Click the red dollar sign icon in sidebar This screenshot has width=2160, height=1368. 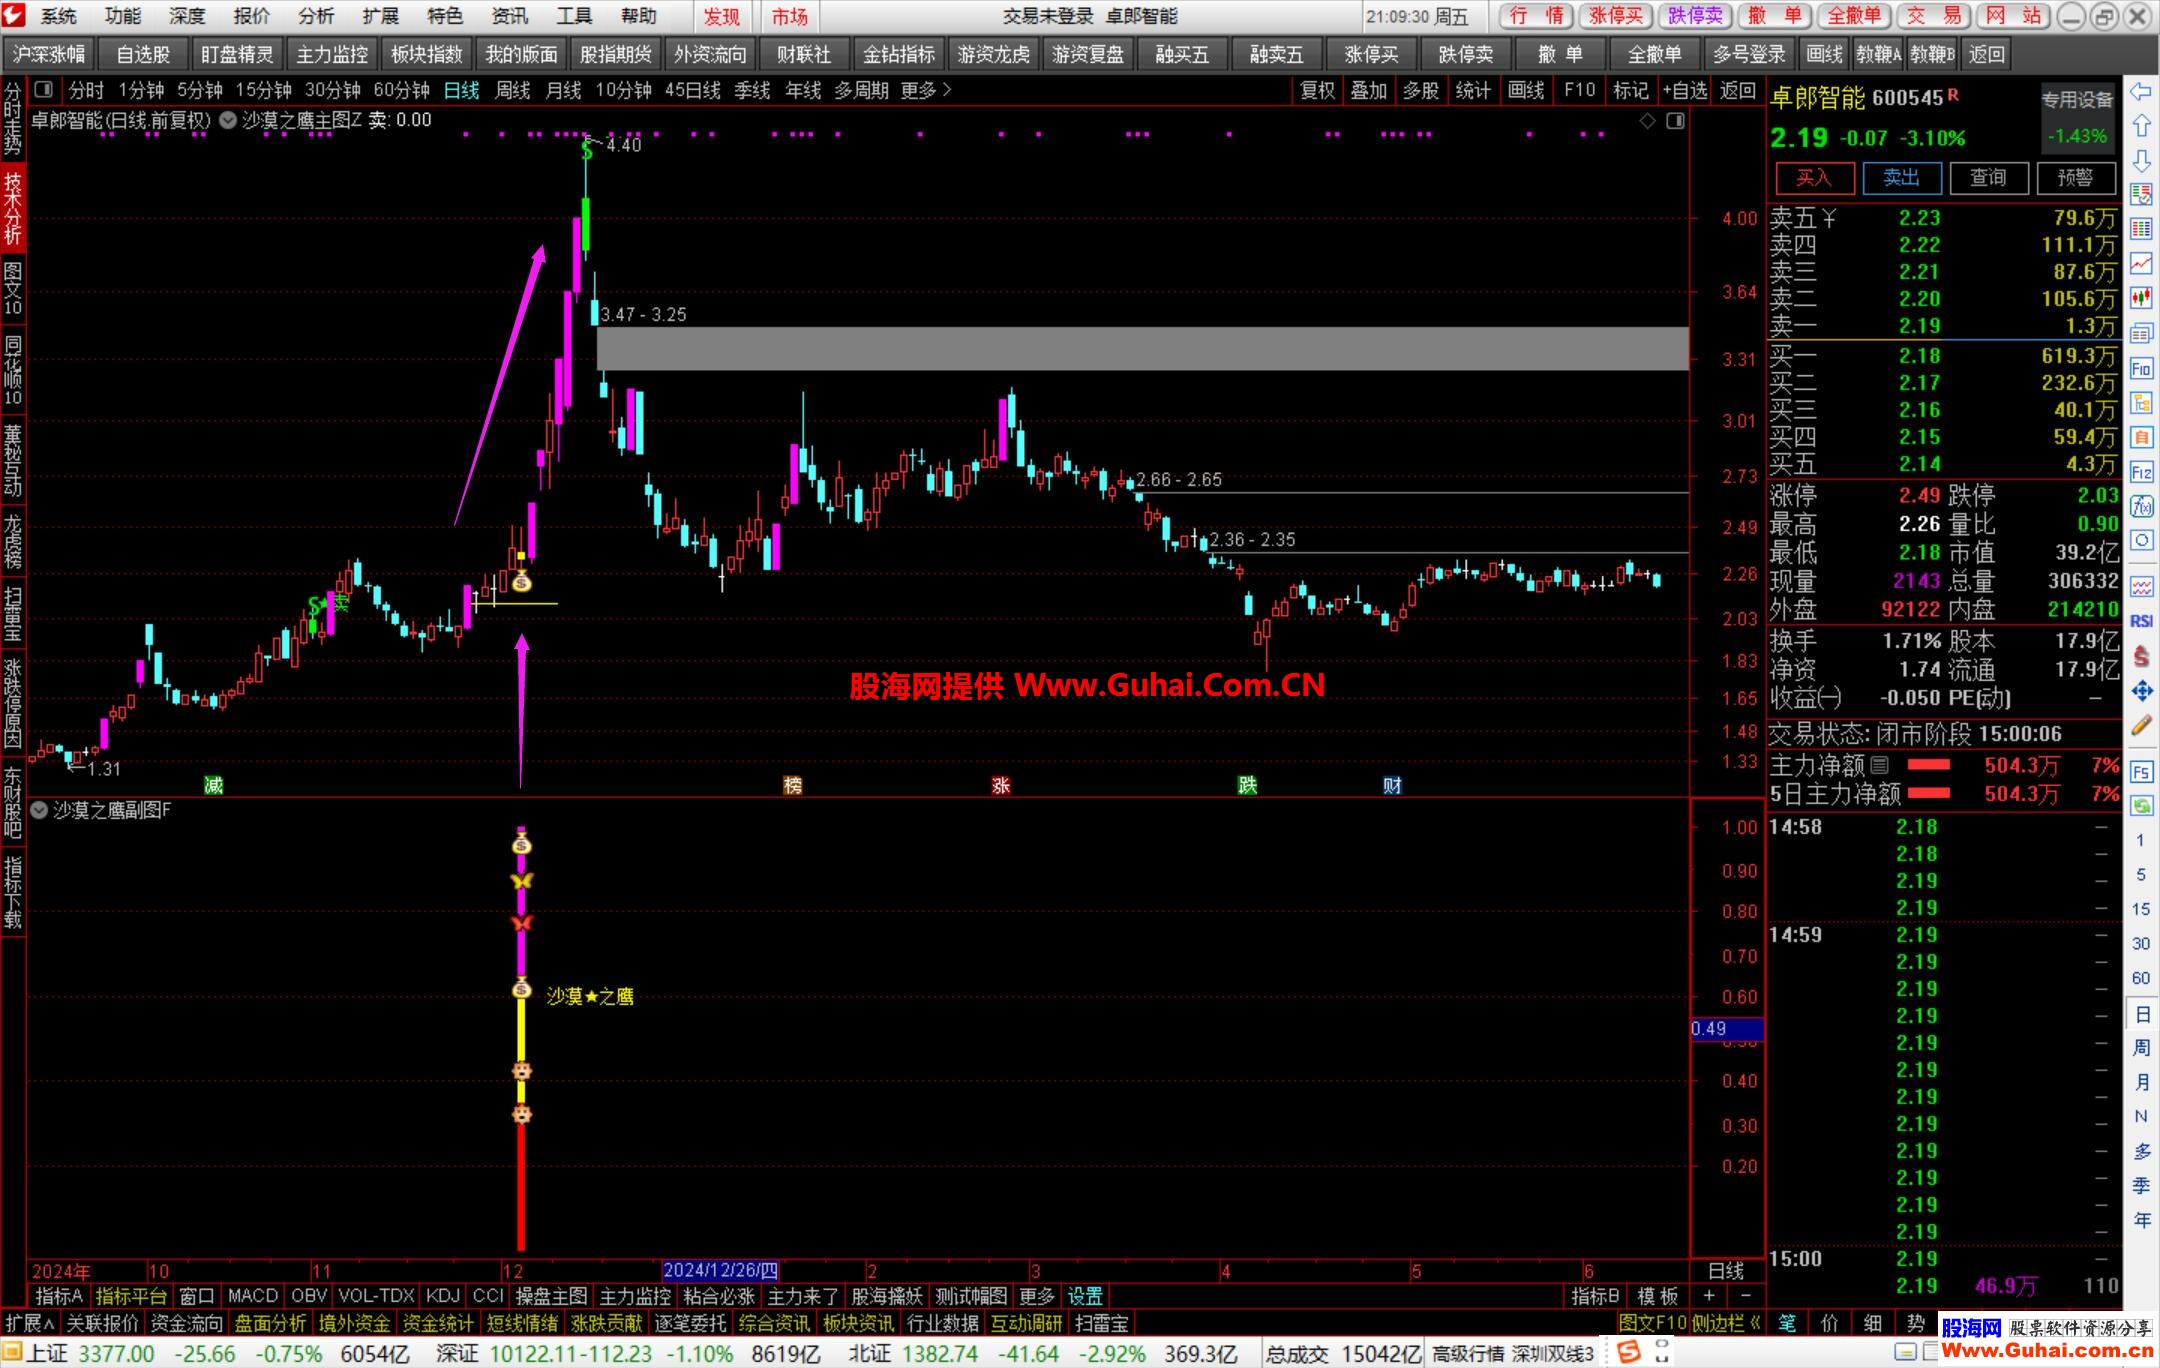tap(2140, 656)
